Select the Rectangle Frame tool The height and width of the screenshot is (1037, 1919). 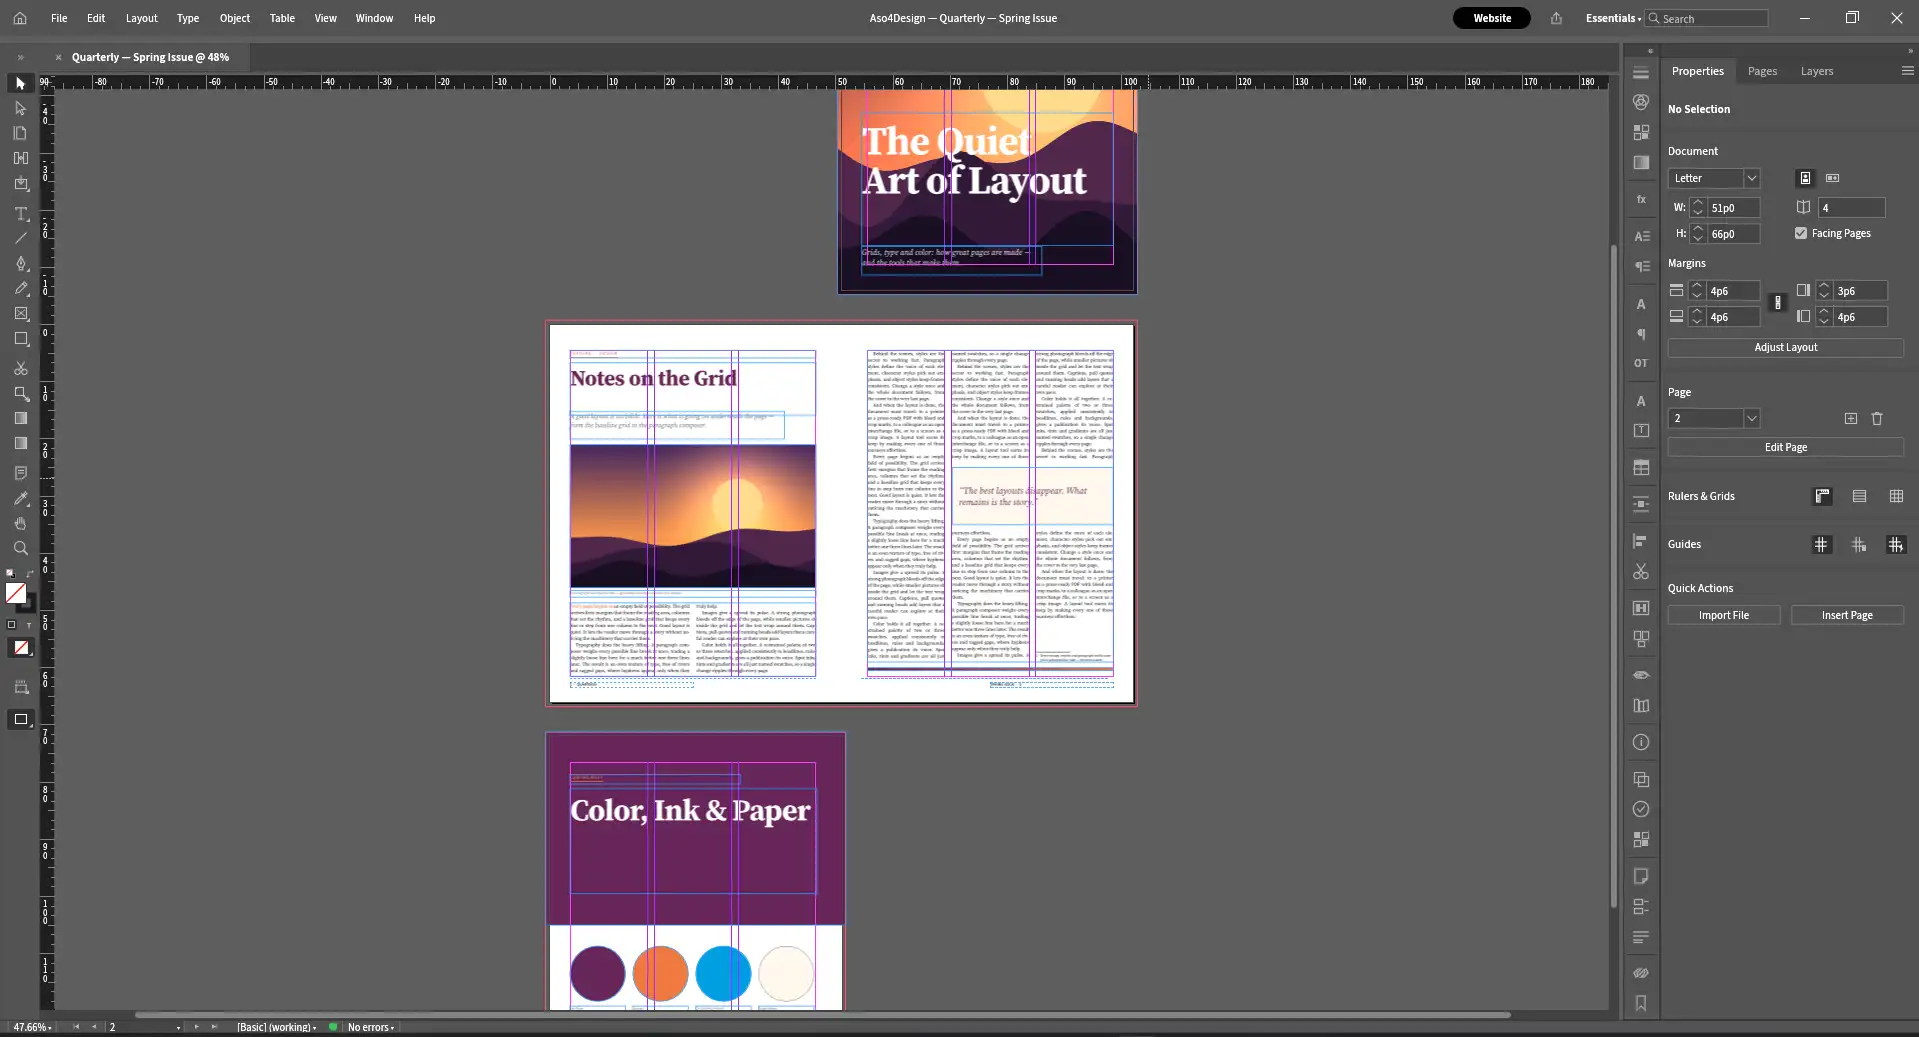(20, 314)
